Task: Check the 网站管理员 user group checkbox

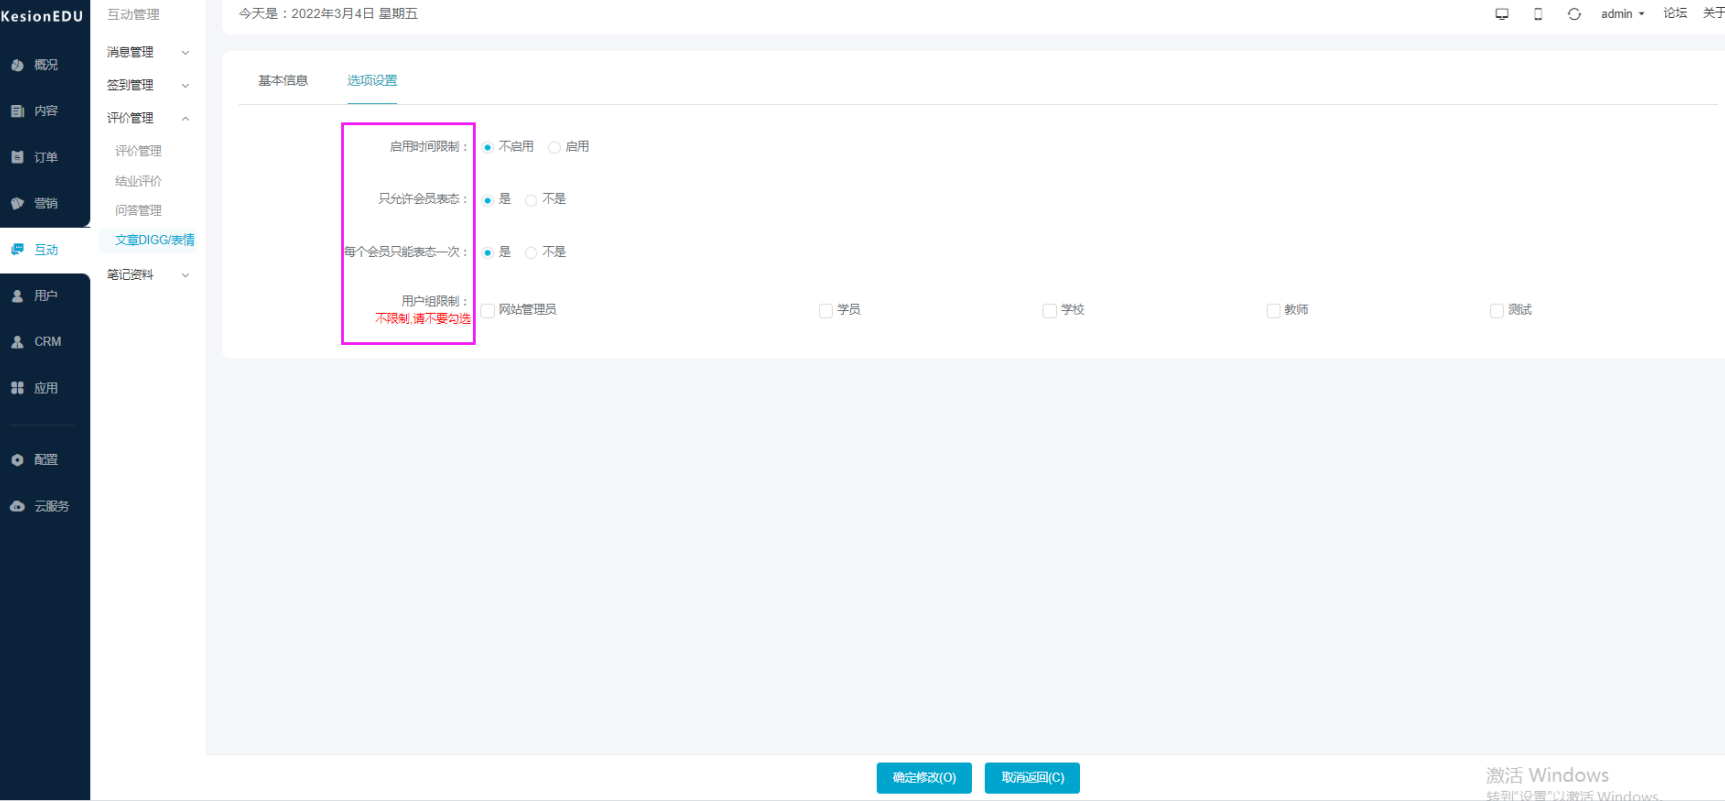Action: click(x=488, y=311)
